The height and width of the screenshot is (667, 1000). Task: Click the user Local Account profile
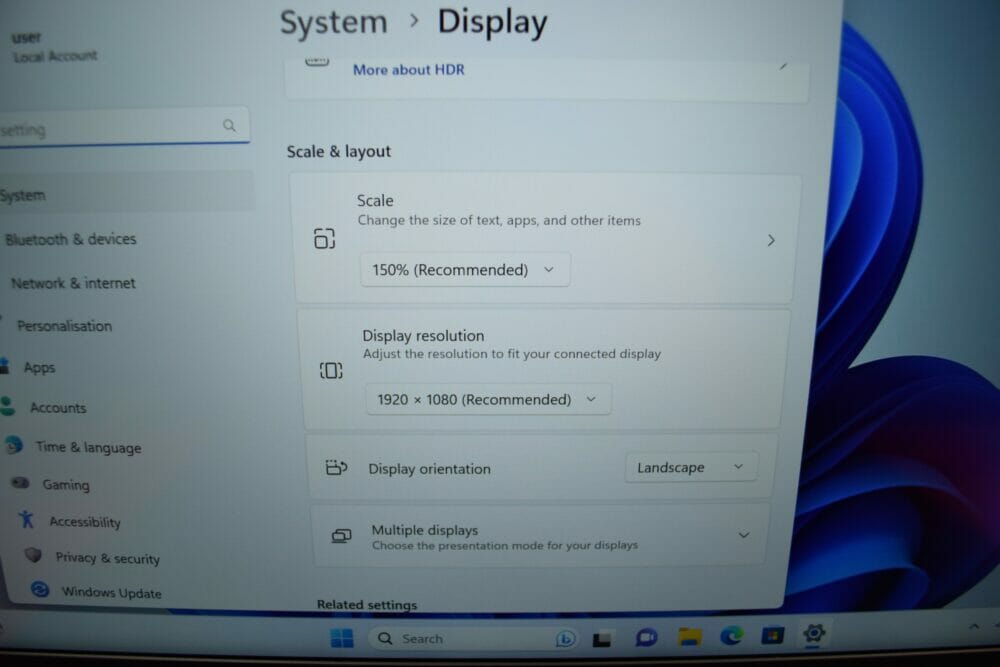(54, 47)
